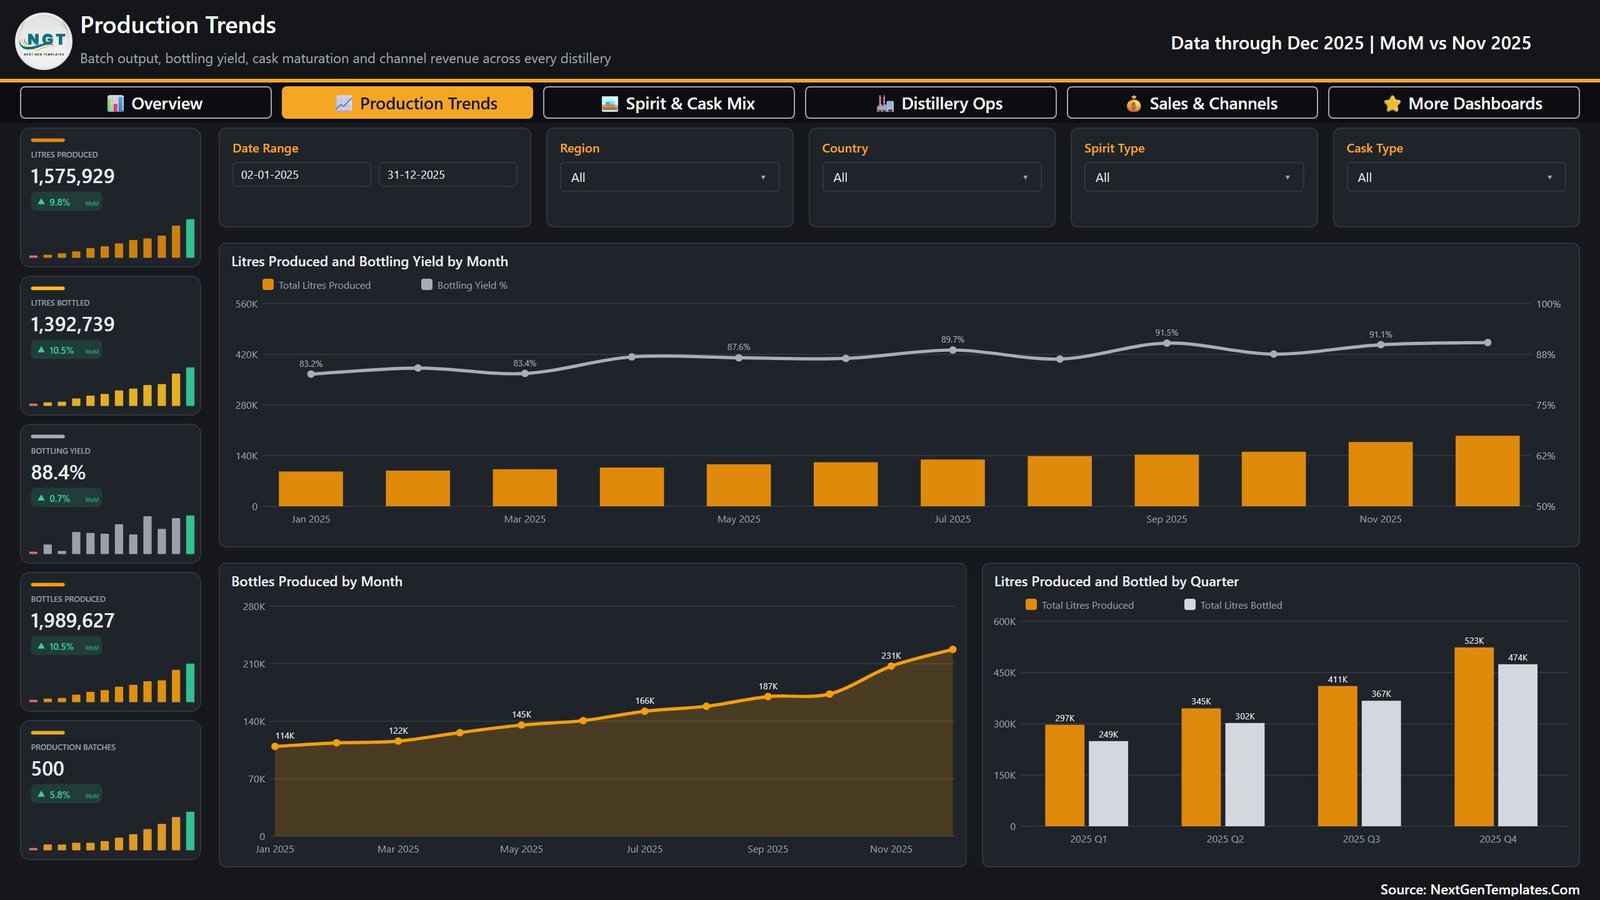1600x900 pixels.
Task: Click the 91.5% bottling yield data point
Action: 1166,343
